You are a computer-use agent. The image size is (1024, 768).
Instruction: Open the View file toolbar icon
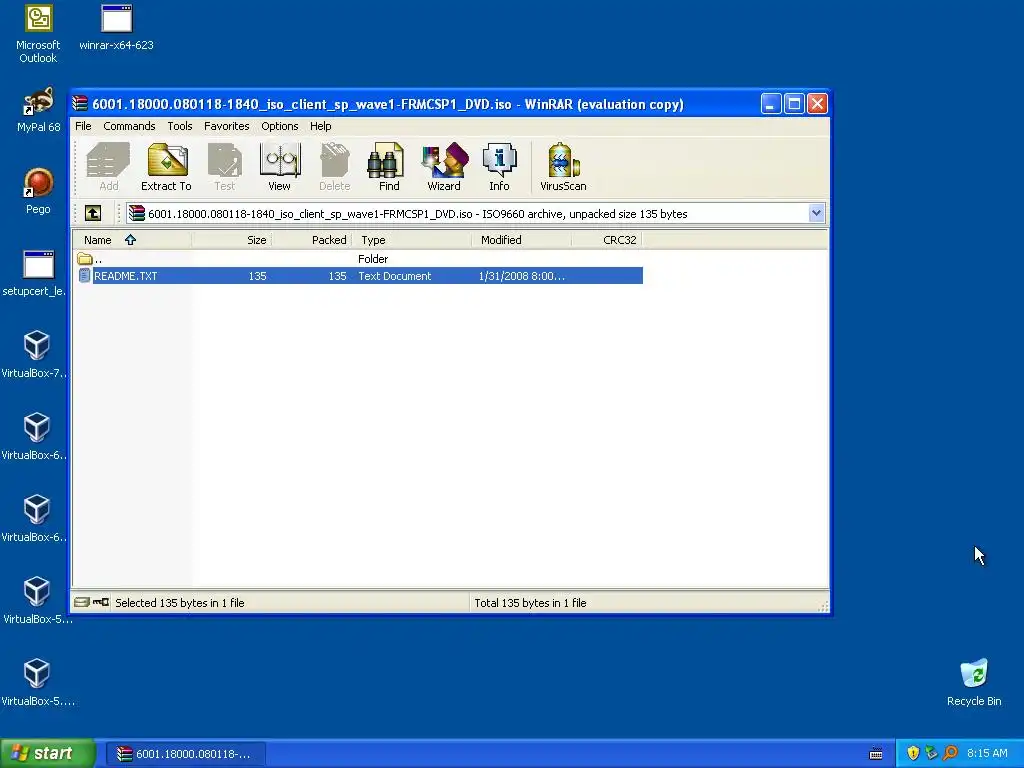[x=280, y=167]
